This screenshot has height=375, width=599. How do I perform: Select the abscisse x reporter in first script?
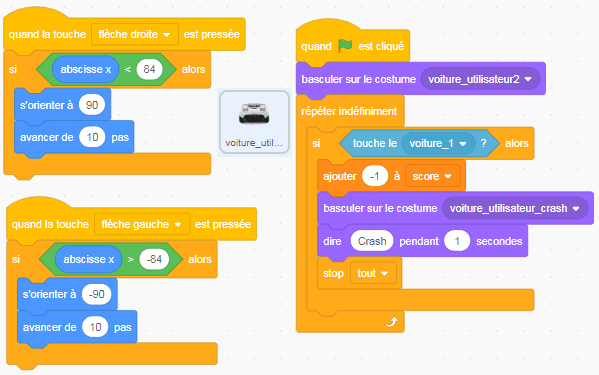[86, 69]
